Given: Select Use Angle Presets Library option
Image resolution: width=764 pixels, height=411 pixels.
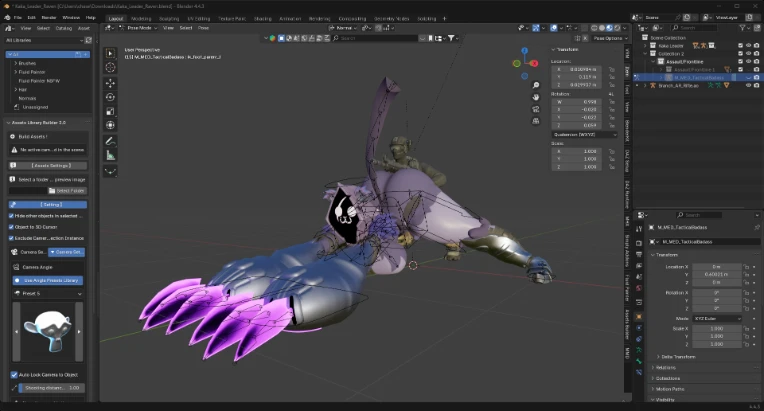Looking at the screenshot, I should click(x=48, y=280).
